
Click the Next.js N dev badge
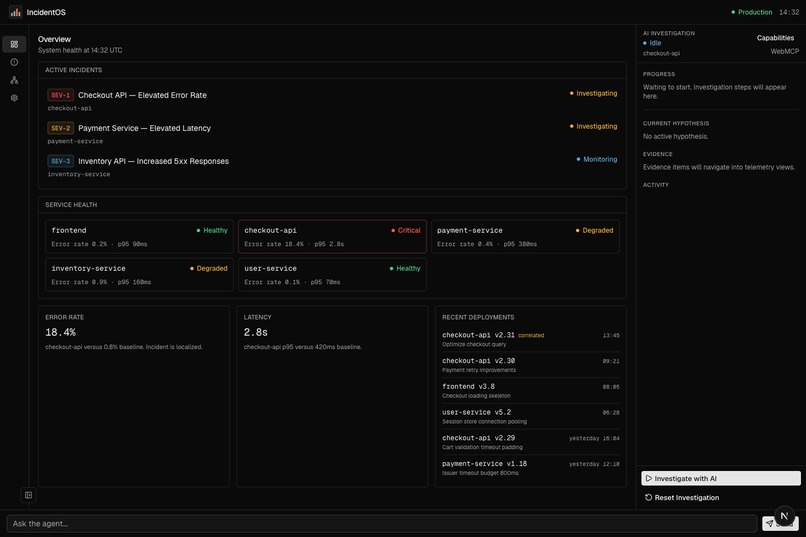(784, 516)
